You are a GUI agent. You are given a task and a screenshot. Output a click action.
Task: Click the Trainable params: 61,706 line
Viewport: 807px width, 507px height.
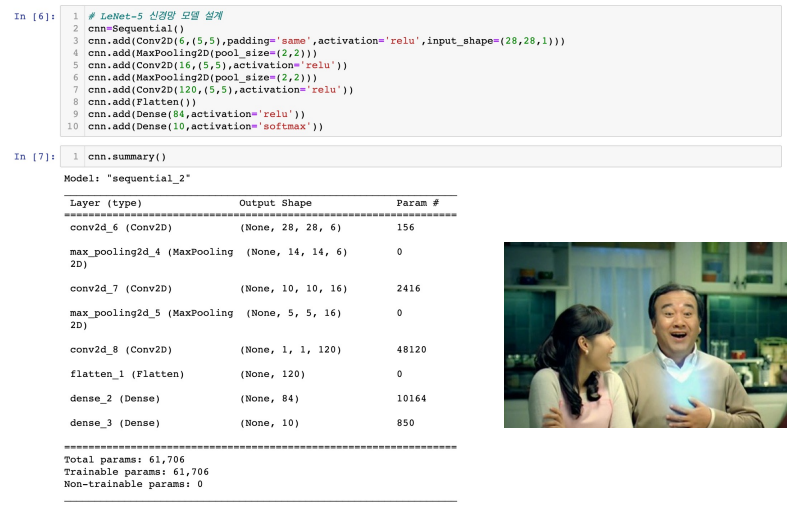[x=136, y=472]
